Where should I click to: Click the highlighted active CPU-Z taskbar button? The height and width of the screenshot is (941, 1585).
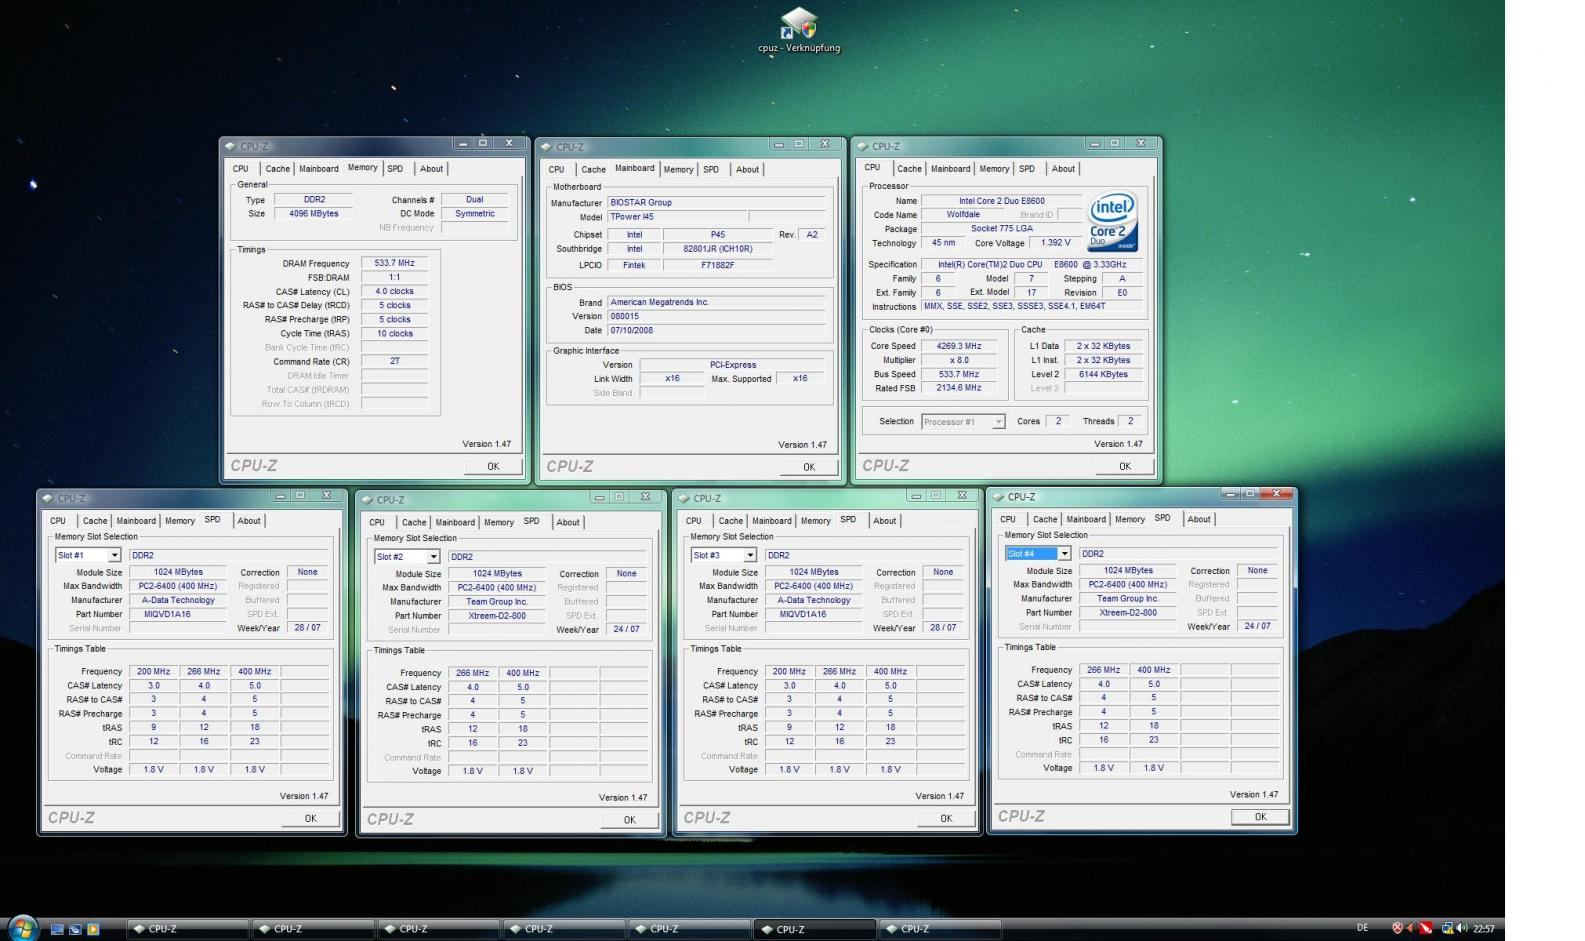(813, 929)
